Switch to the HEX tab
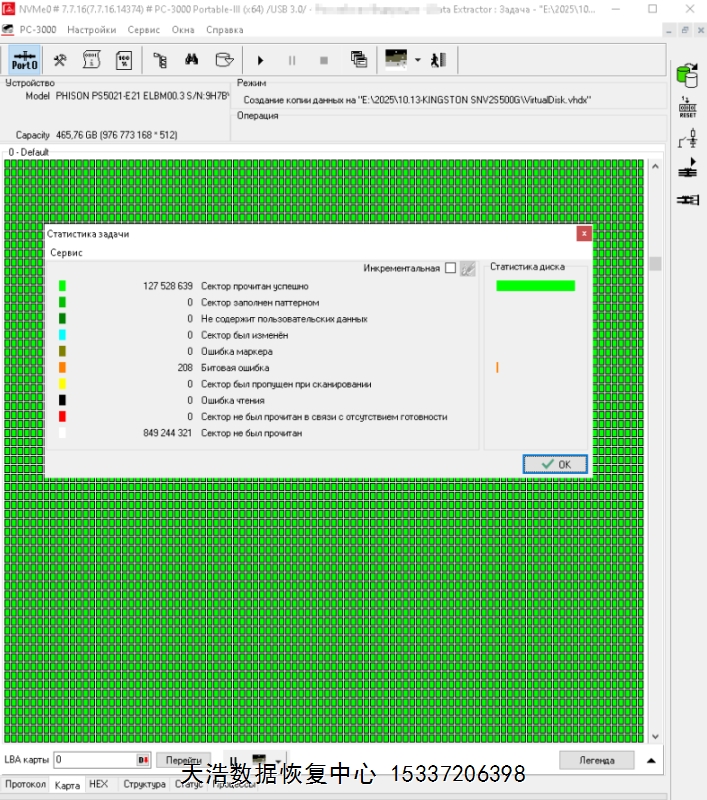Viewport: 707px width, 800px height. point(99,785)
